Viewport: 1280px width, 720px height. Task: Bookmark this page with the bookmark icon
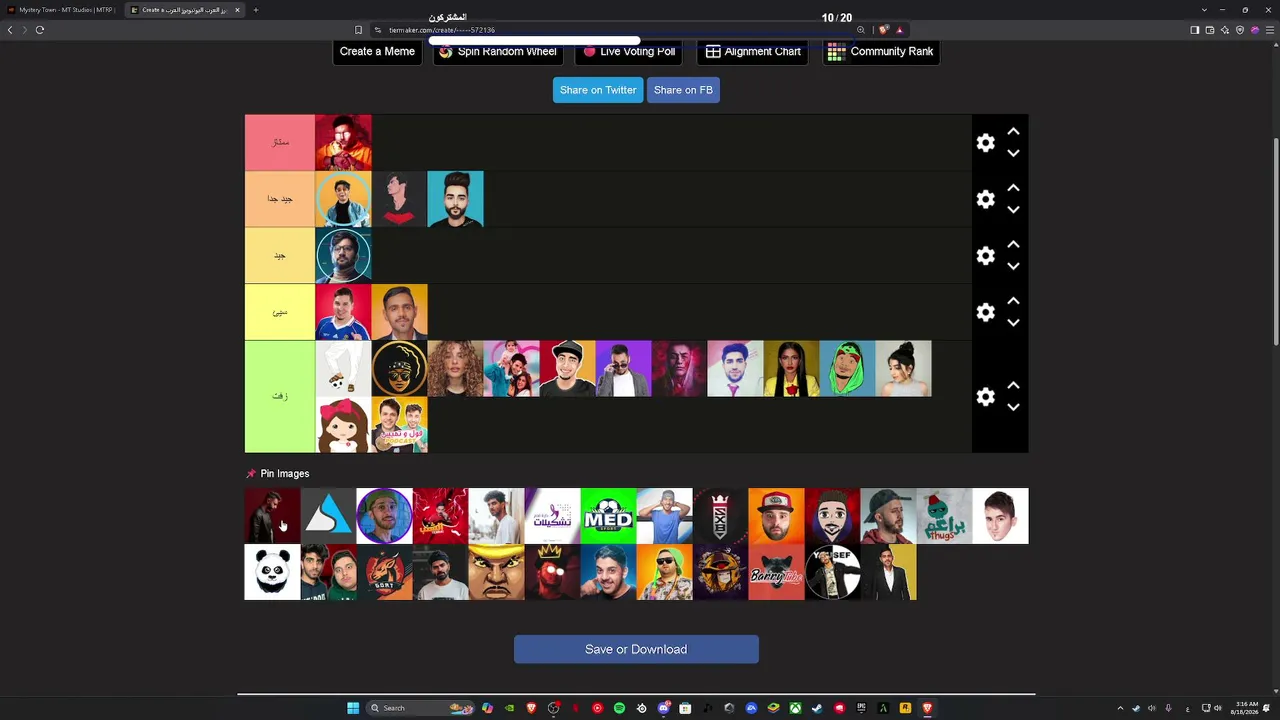[358, 30]
